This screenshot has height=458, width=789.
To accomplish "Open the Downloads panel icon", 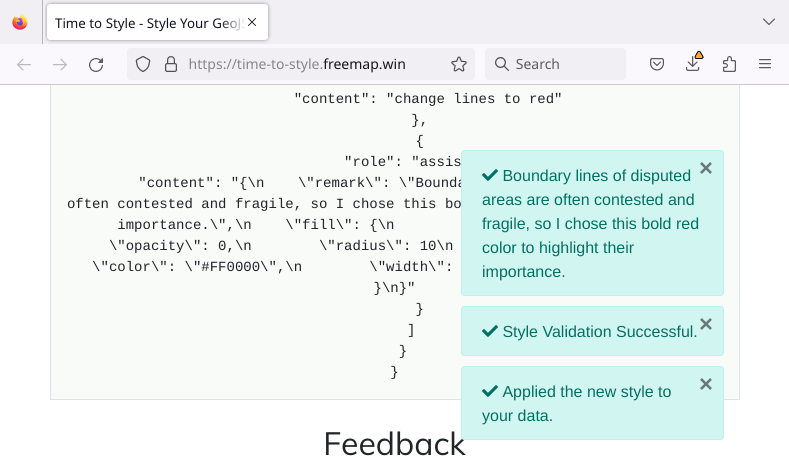I will click(x=693, y=63).
